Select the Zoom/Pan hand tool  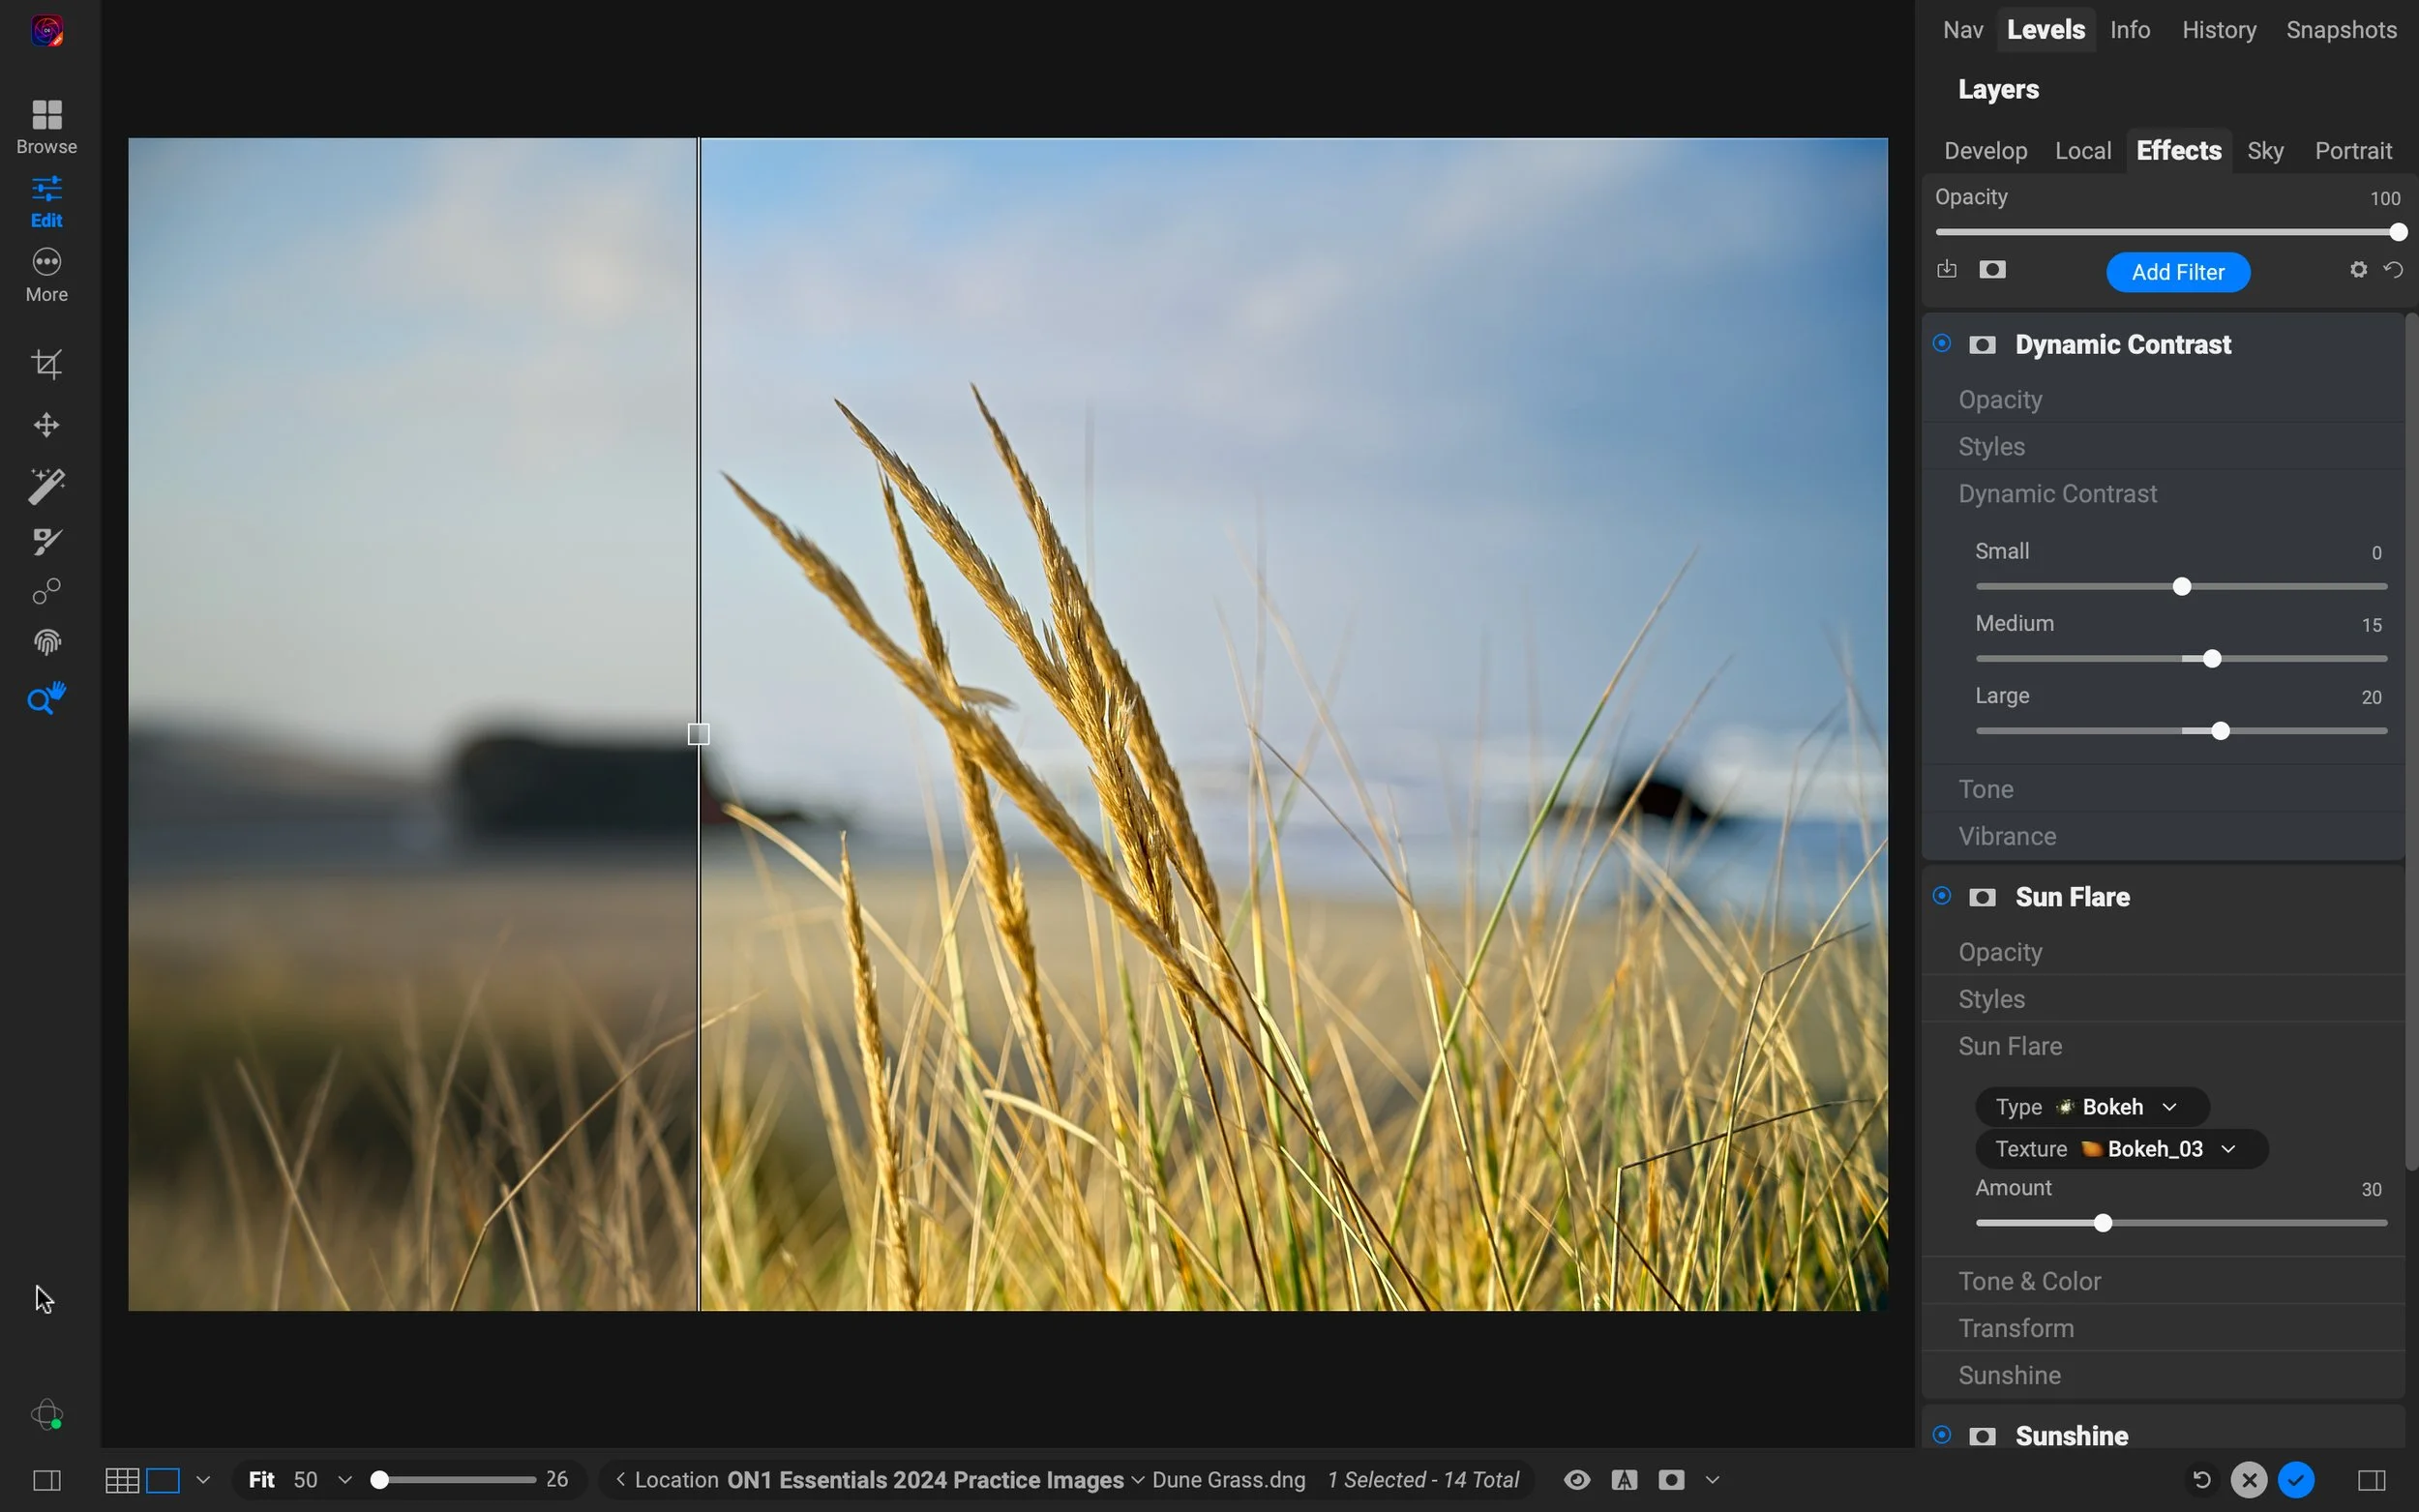(x=46, y=699)
